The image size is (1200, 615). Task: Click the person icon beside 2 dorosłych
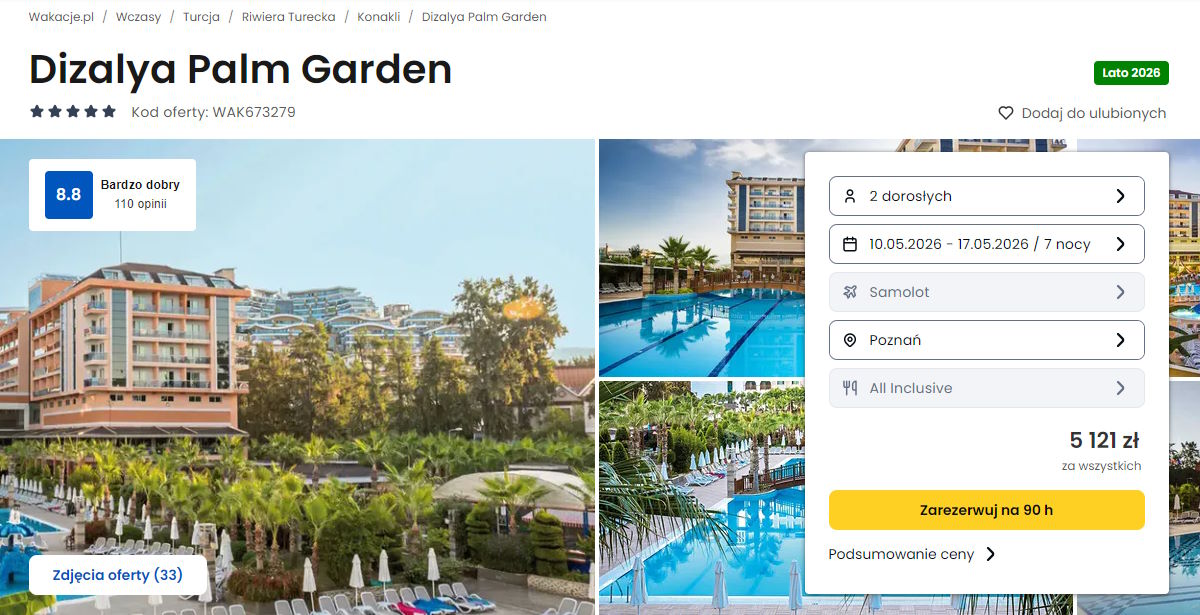click(850, 196)
